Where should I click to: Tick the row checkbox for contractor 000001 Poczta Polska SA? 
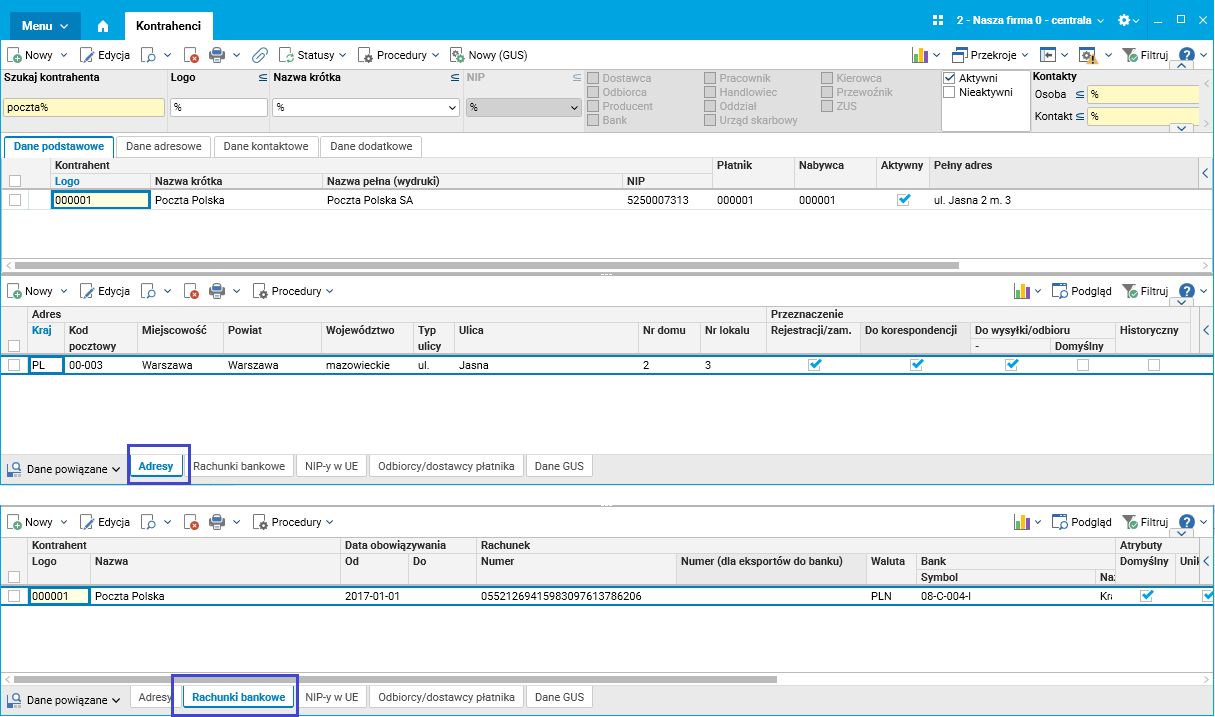[14, 200]
